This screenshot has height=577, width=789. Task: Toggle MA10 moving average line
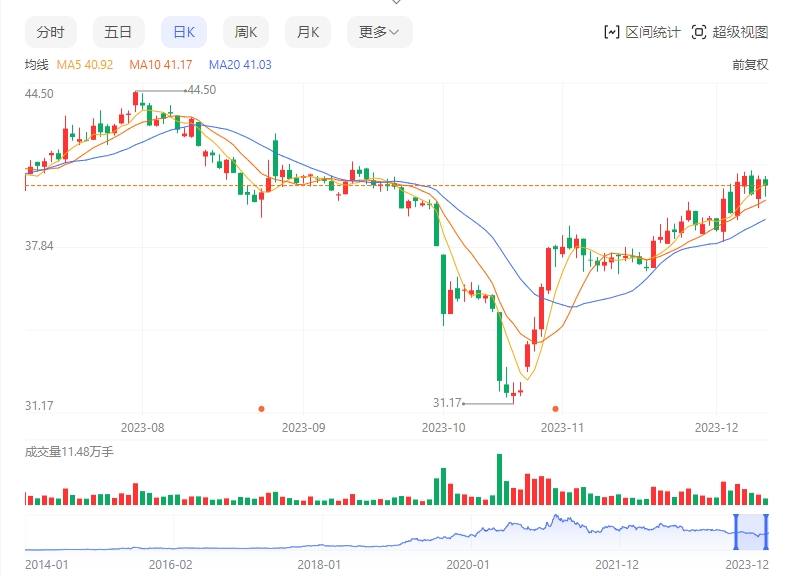pos(160,65)
